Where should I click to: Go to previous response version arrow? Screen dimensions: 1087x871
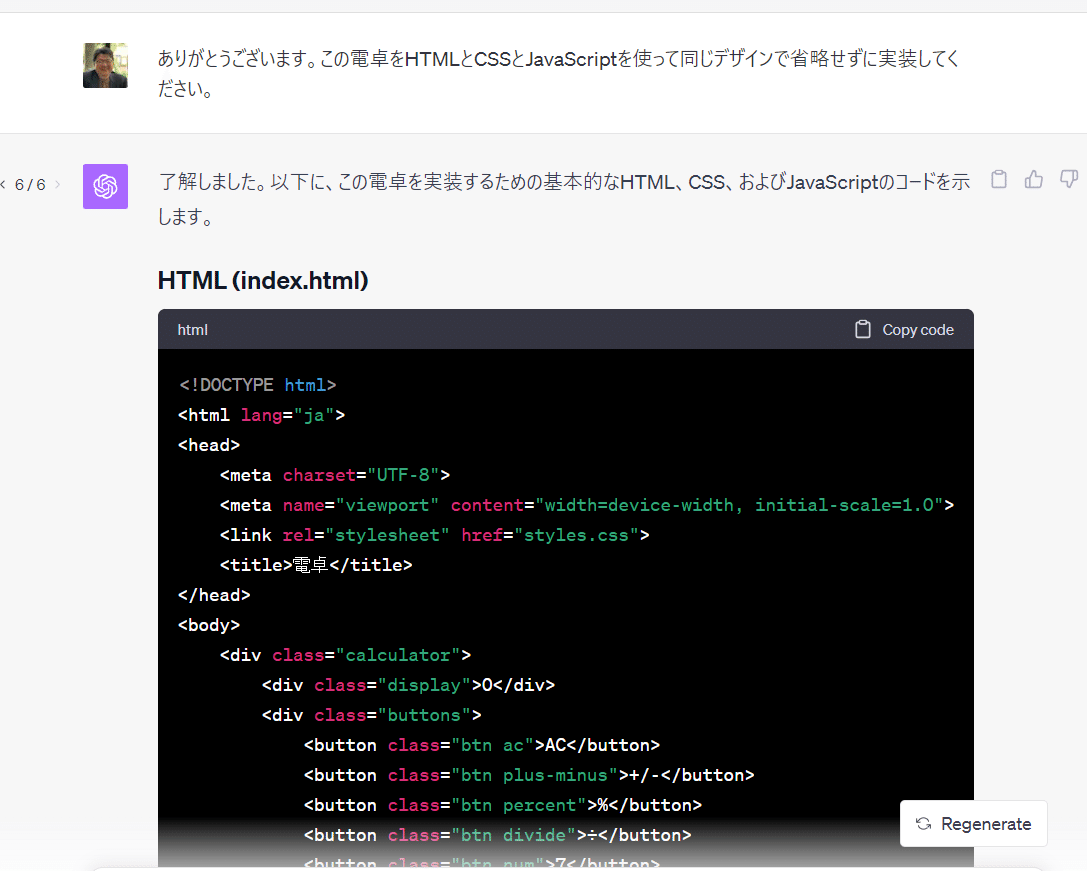click(3, 184)
